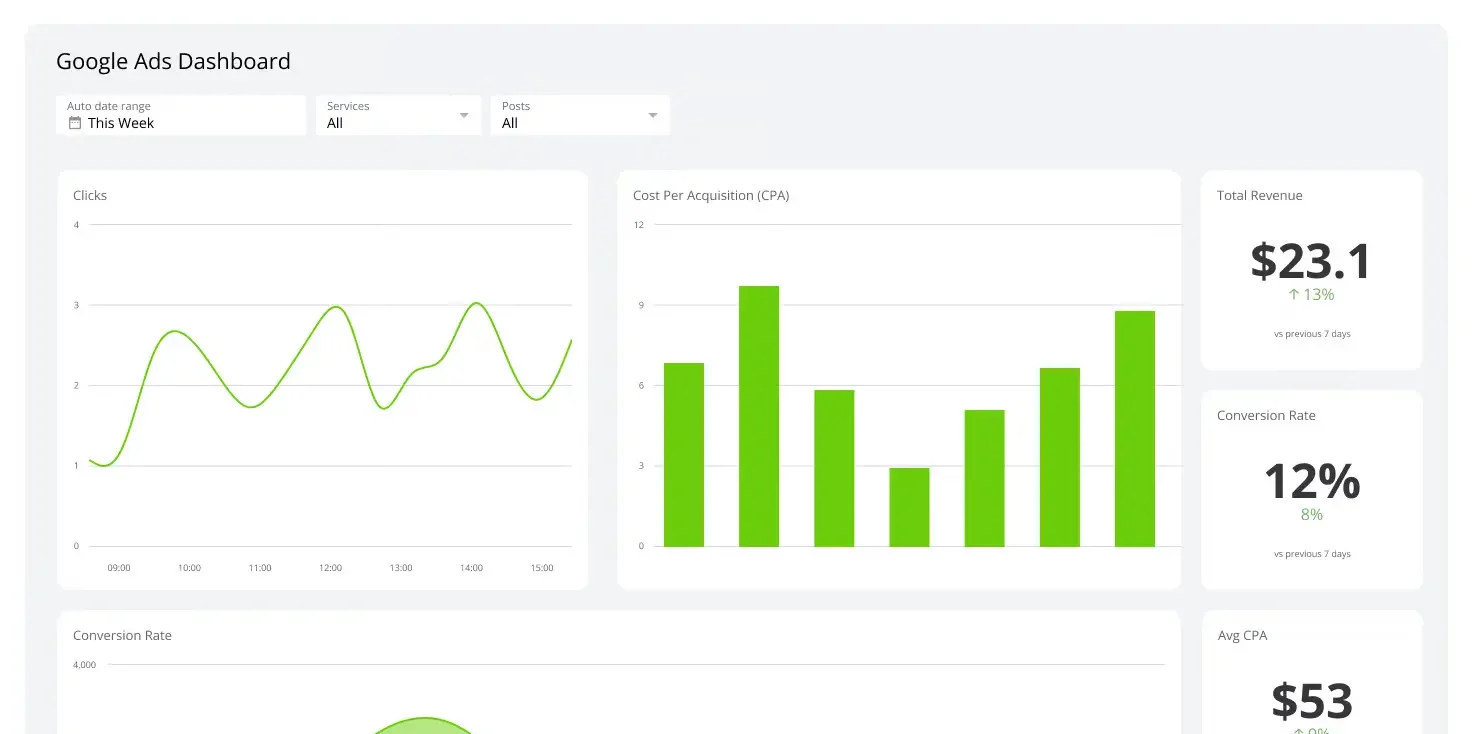Select the shortest bar in CPA chart
This screenshot has width=1473, height=734.
click(x=909, y=507)
